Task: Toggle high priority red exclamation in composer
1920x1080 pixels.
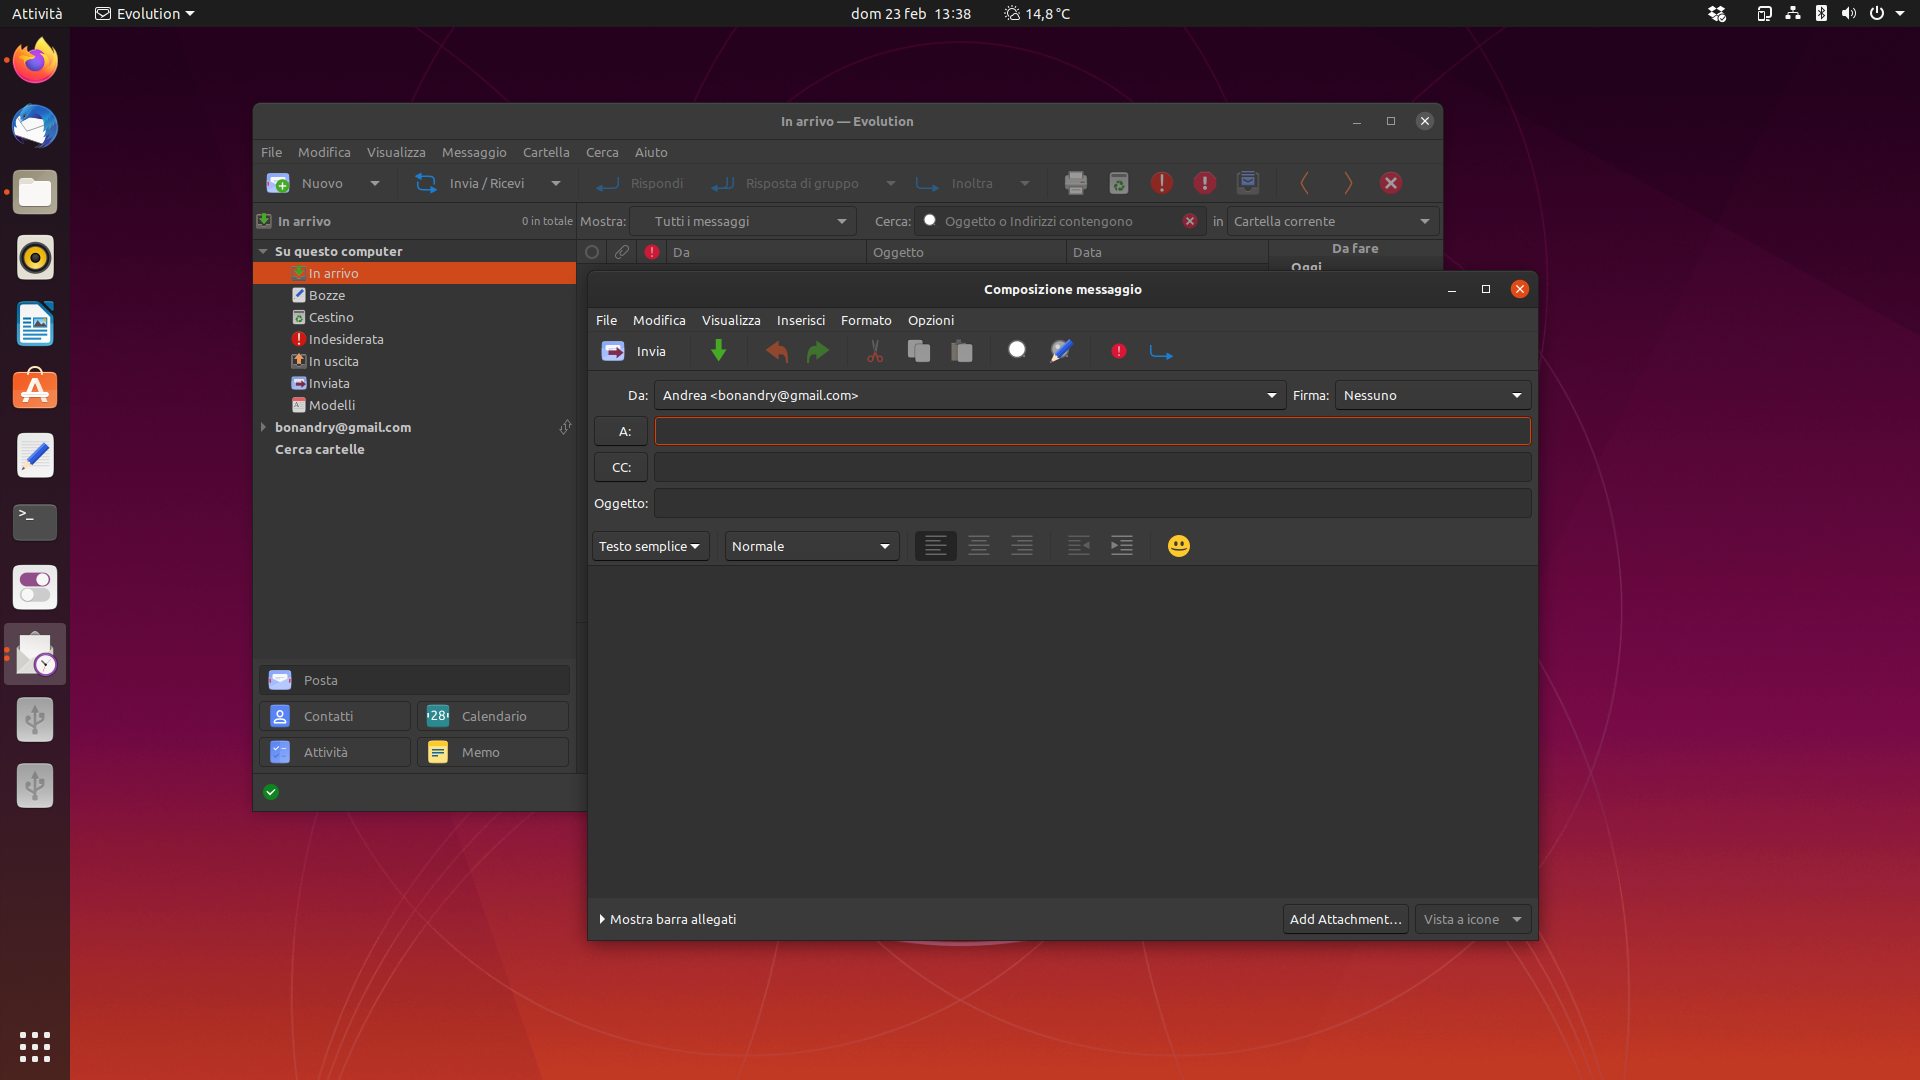Action: tap(1119, 351)
